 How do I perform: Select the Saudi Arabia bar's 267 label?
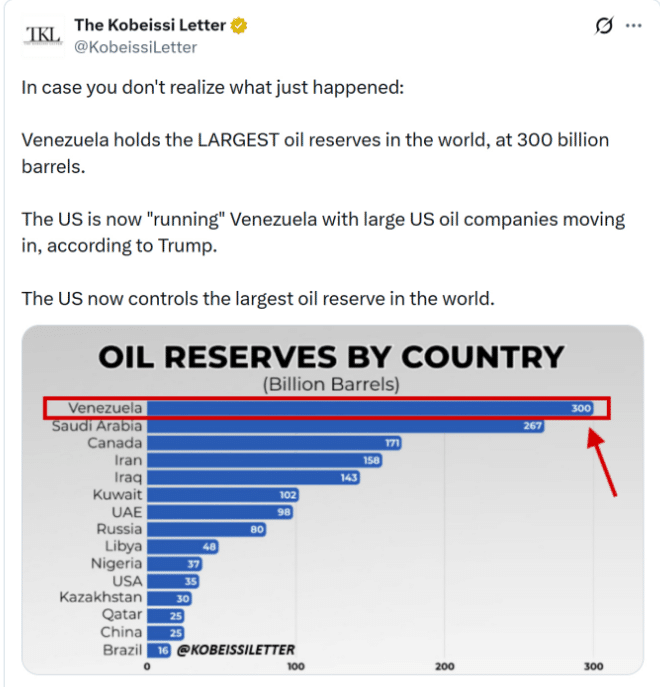point(532,426)
